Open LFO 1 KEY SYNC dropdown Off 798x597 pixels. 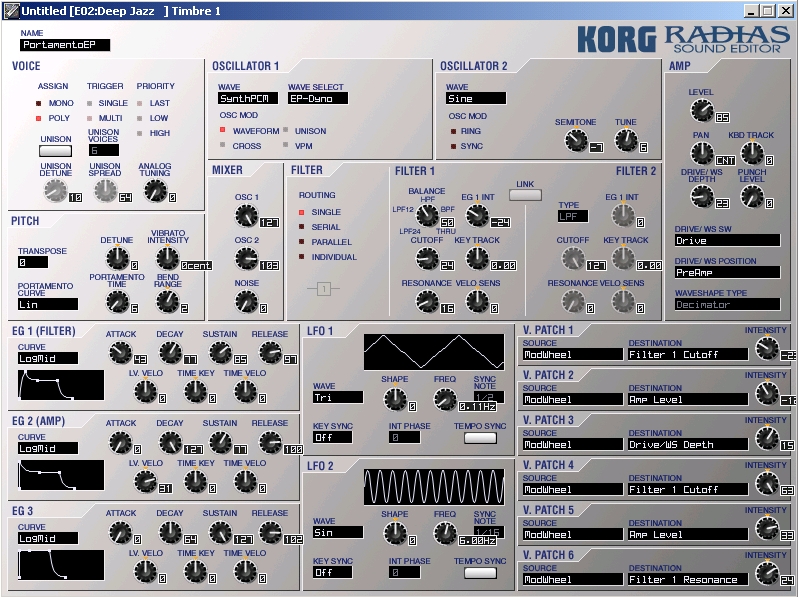(x=332, y=437)
